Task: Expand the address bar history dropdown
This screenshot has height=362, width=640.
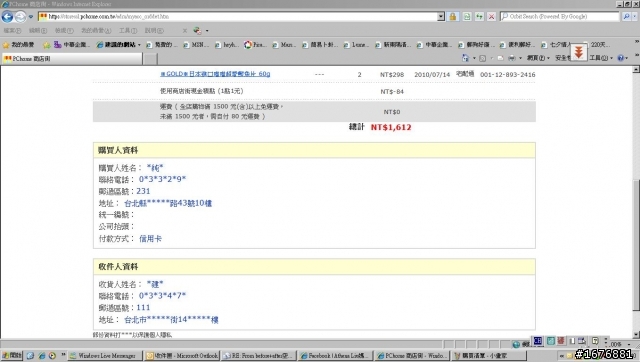Action: 441,16
